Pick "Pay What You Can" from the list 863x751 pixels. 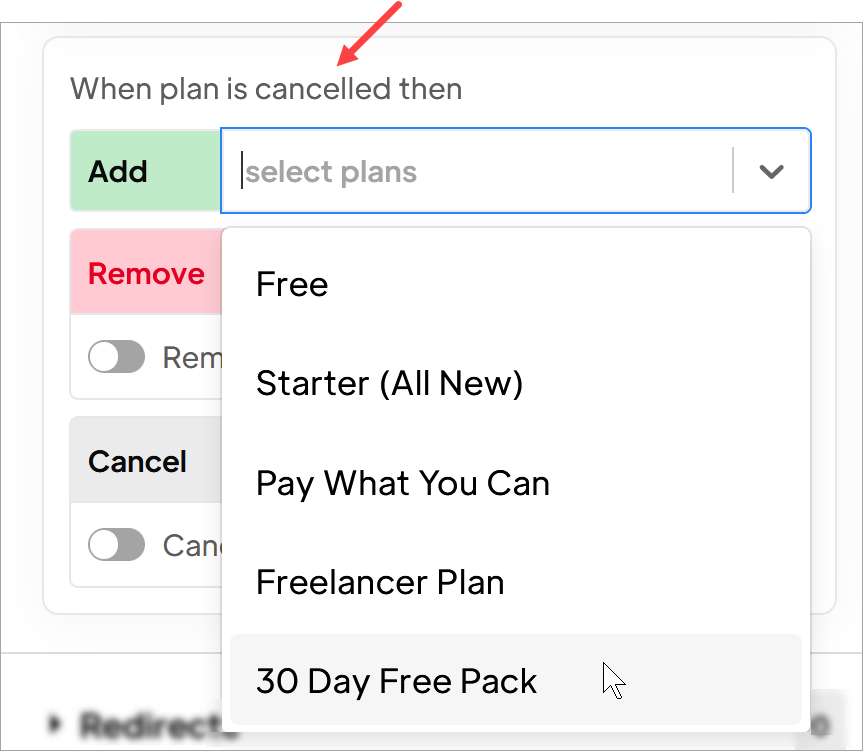(x=402, y=483)
